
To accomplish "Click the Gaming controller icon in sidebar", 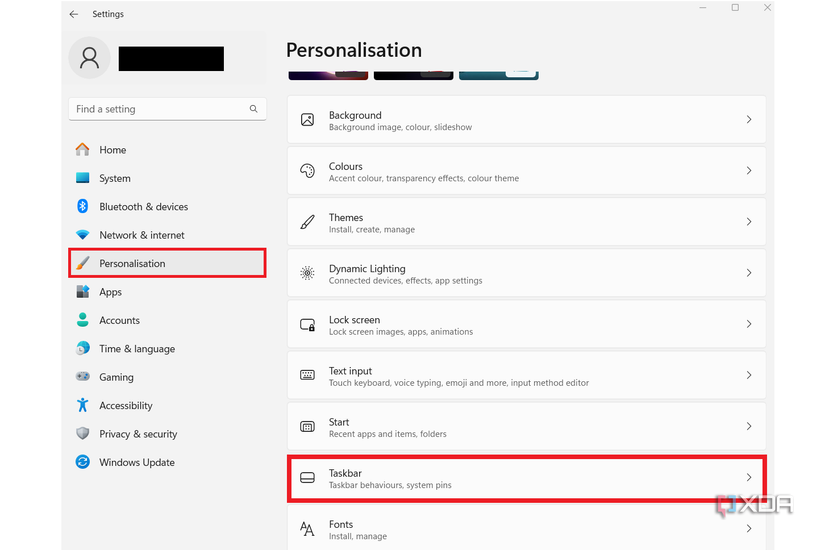I will (x=83, y=377).
